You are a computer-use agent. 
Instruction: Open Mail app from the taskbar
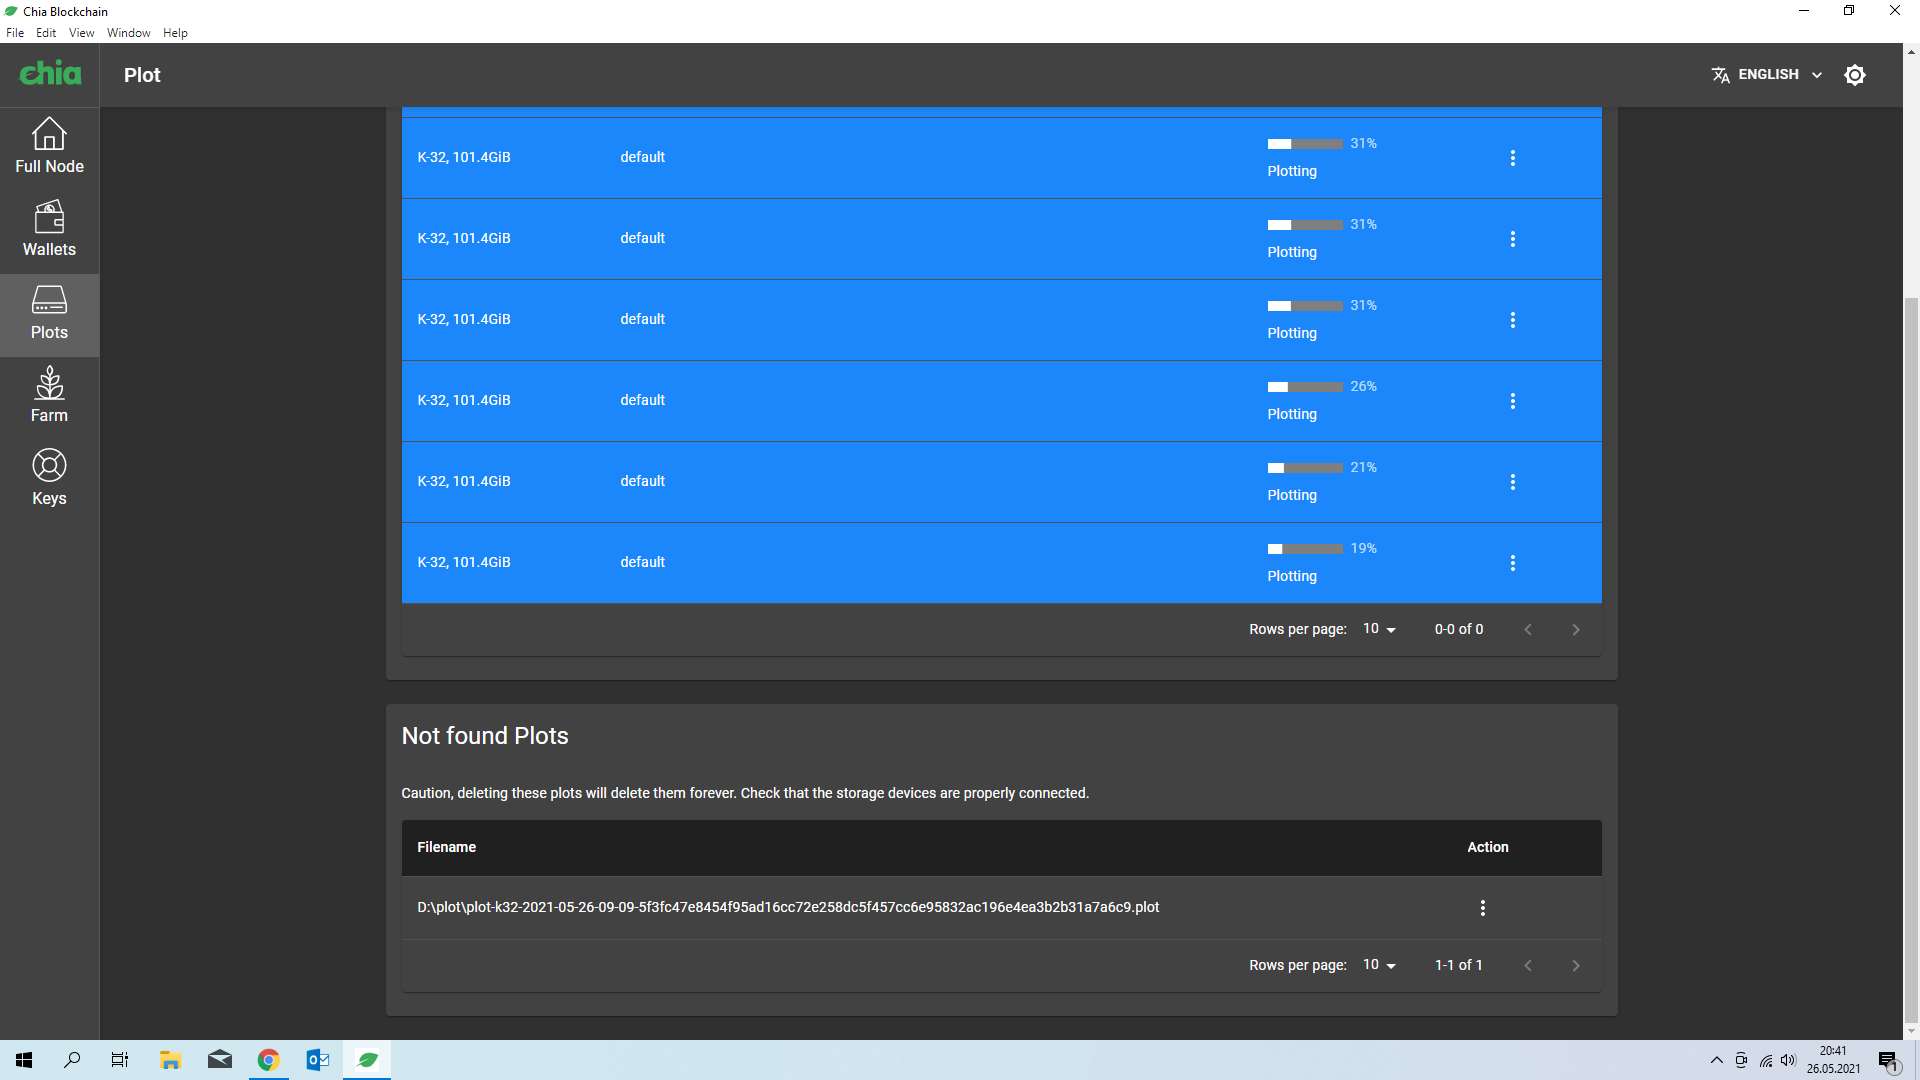(220, 1060)
